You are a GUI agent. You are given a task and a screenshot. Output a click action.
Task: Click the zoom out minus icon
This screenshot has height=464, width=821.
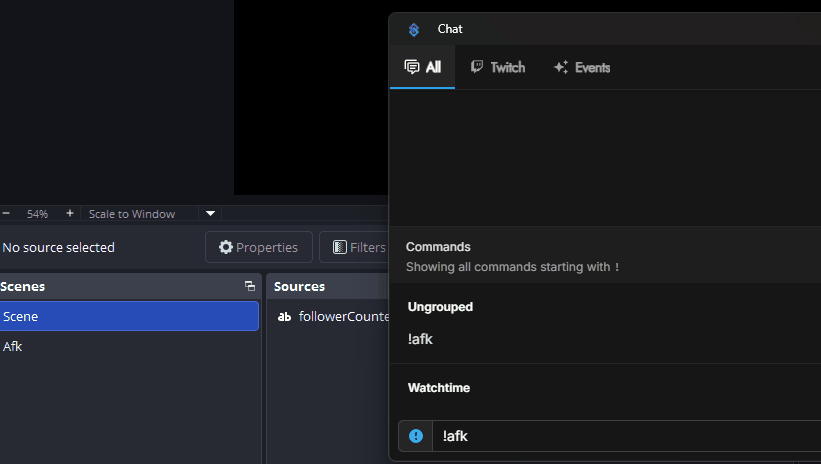pos(6,214)
